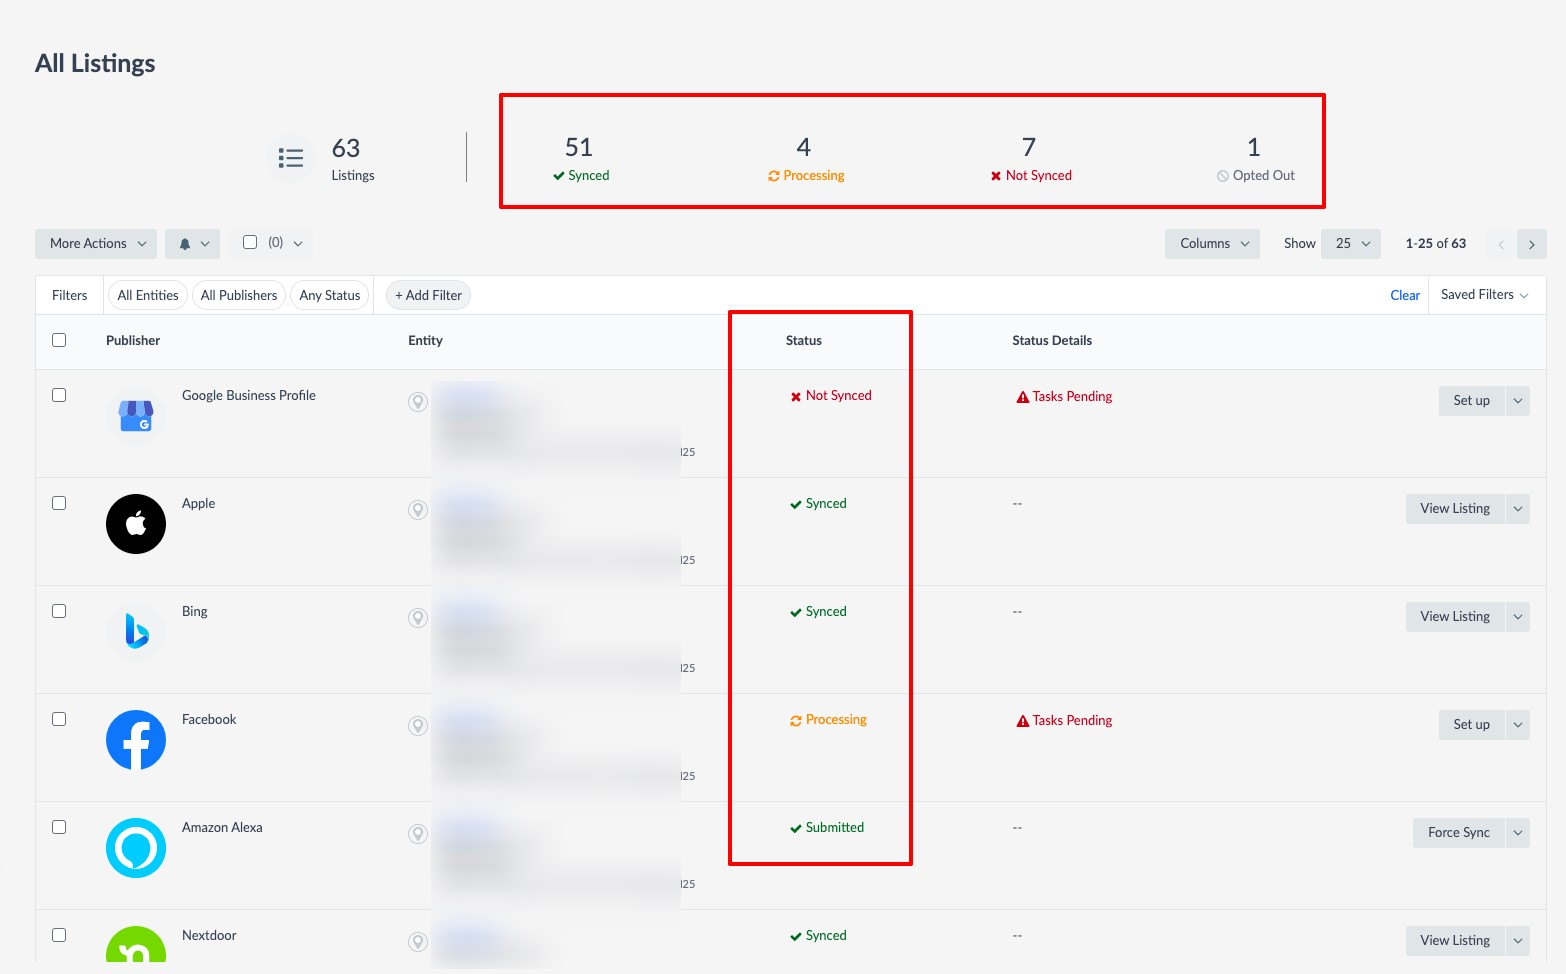Click location pin icon in Facebook row
The width and height of the screenshot is (1566, 974).
(x=418, y=726)
